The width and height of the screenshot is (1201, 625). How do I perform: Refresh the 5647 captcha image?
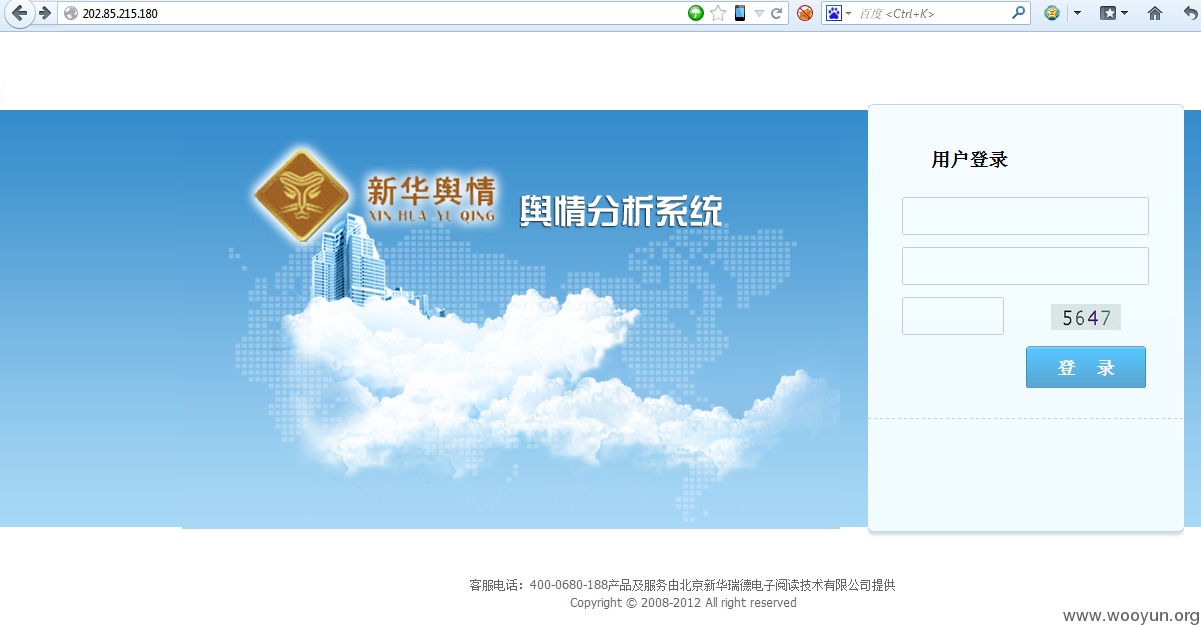[x=1086, y=318]
